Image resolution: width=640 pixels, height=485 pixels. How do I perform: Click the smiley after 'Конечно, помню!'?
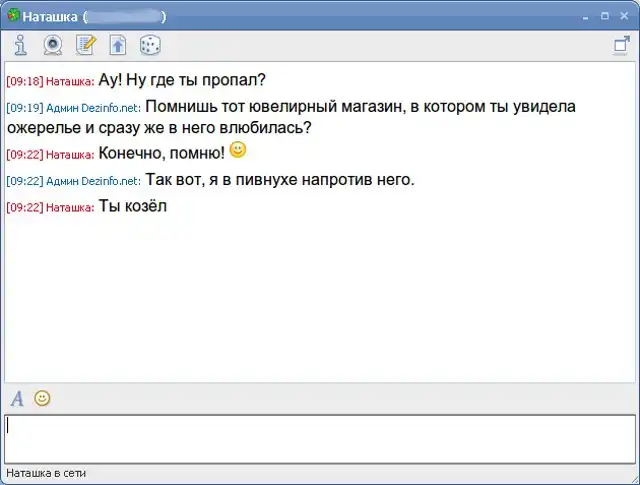pos(237,150)
